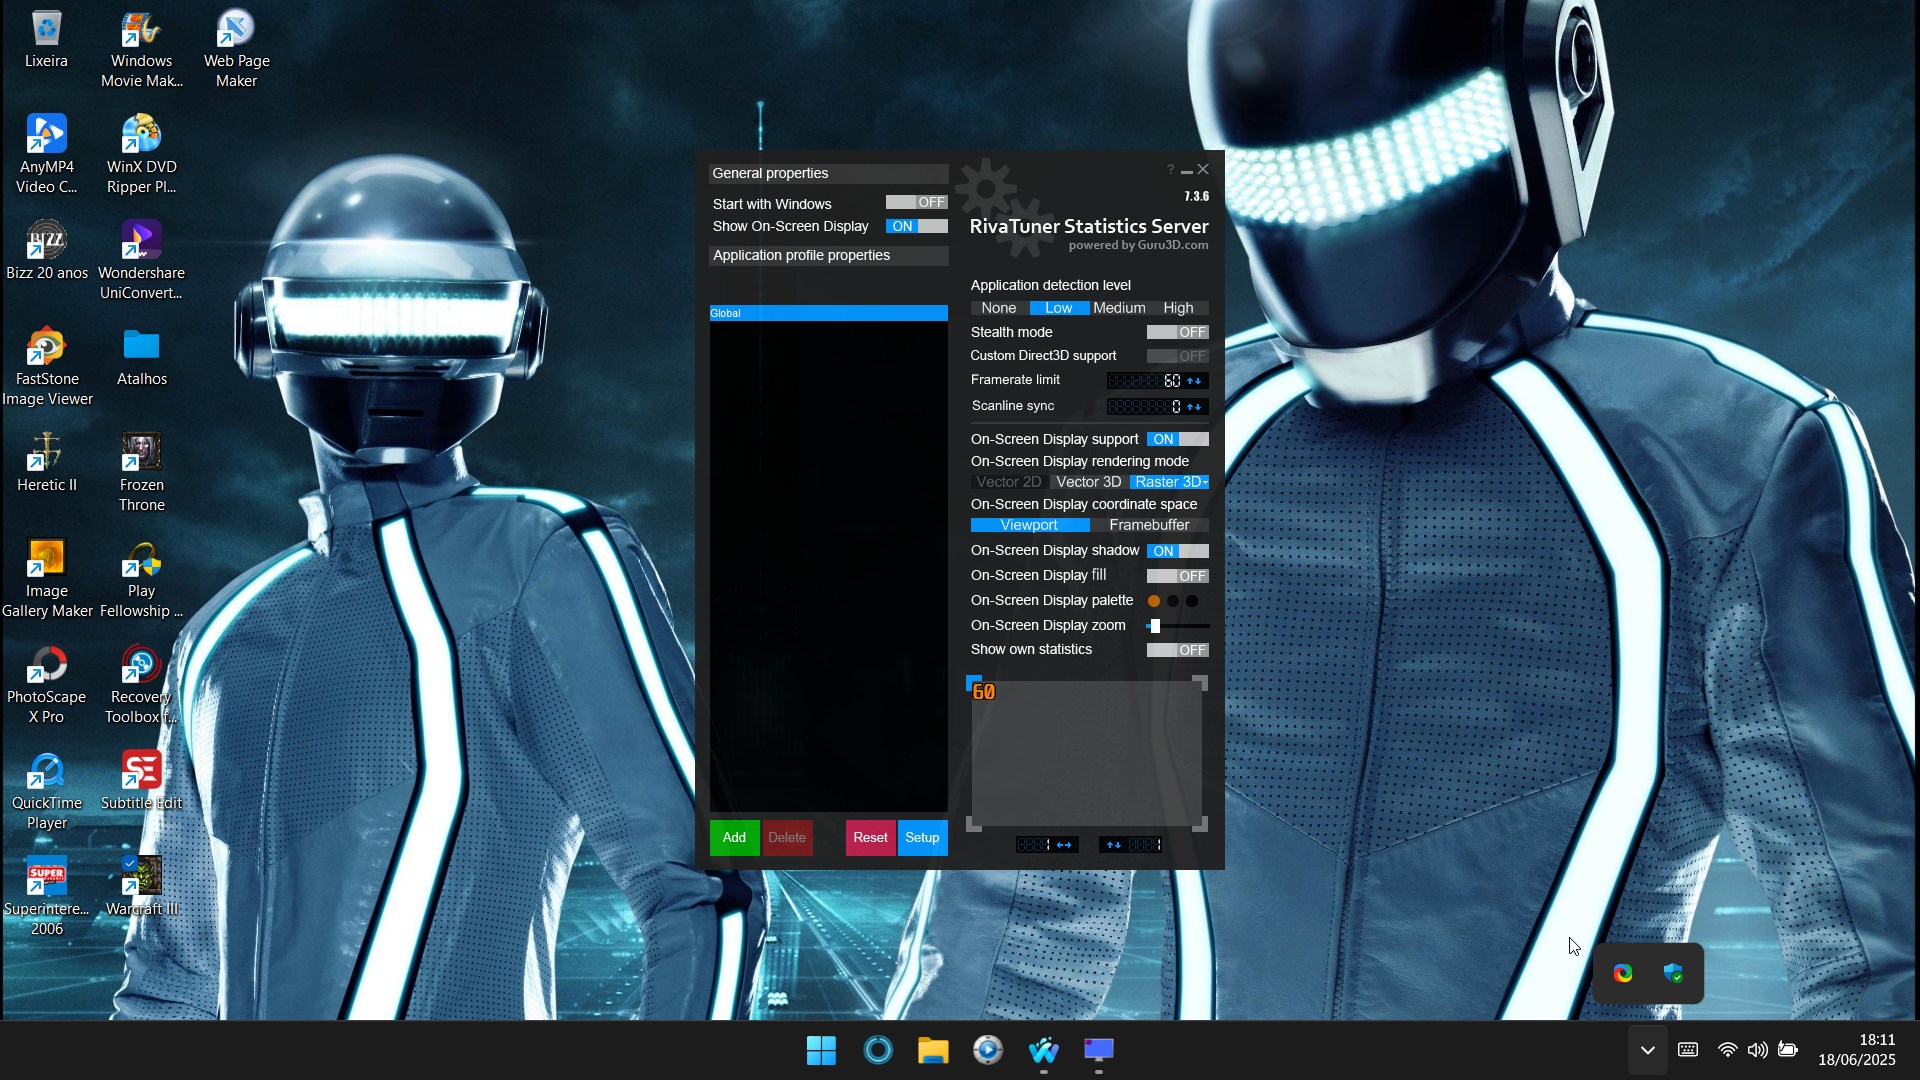Screen dimensions: 1920x1080
Task: Click the green Add button
Action: [x=734, y=838]
